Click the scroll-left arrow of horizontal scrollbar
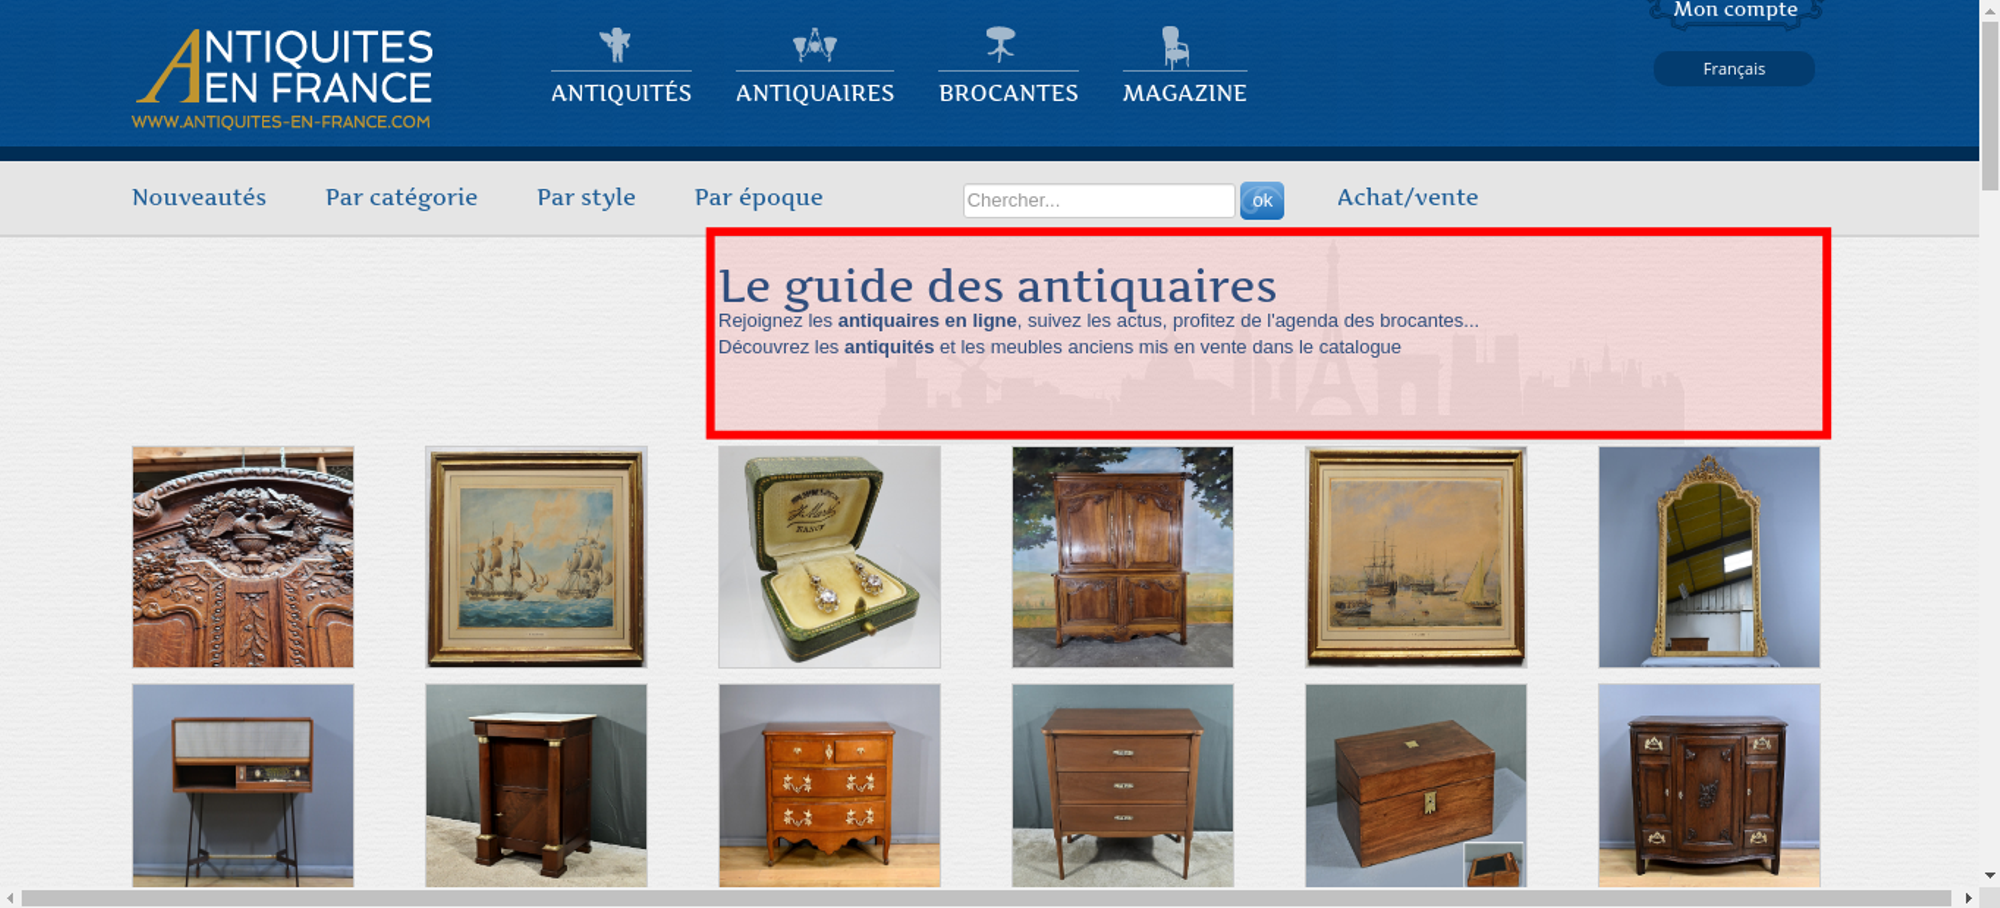 [10, 898]
